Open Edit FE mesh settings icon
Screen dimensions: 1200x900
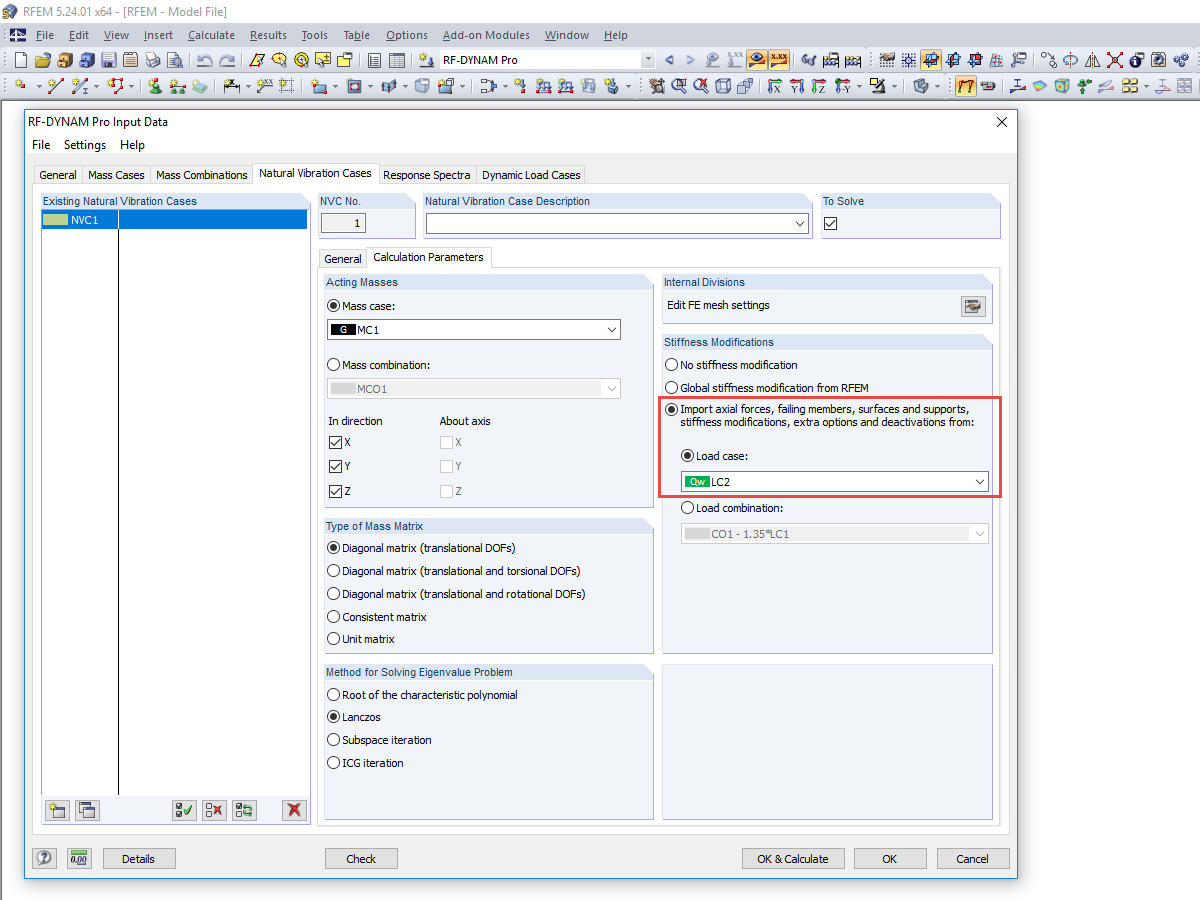974,306
